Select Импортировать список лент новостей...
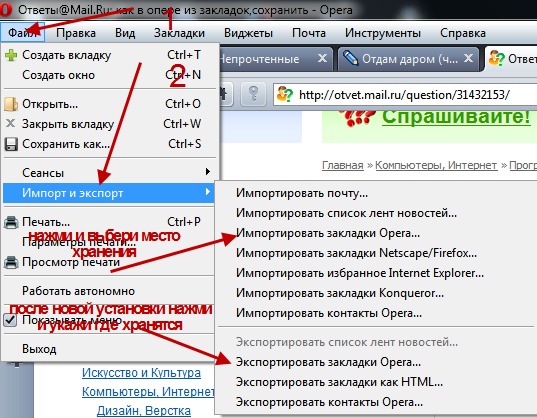 pyautogui.click(x=375, y=213)
